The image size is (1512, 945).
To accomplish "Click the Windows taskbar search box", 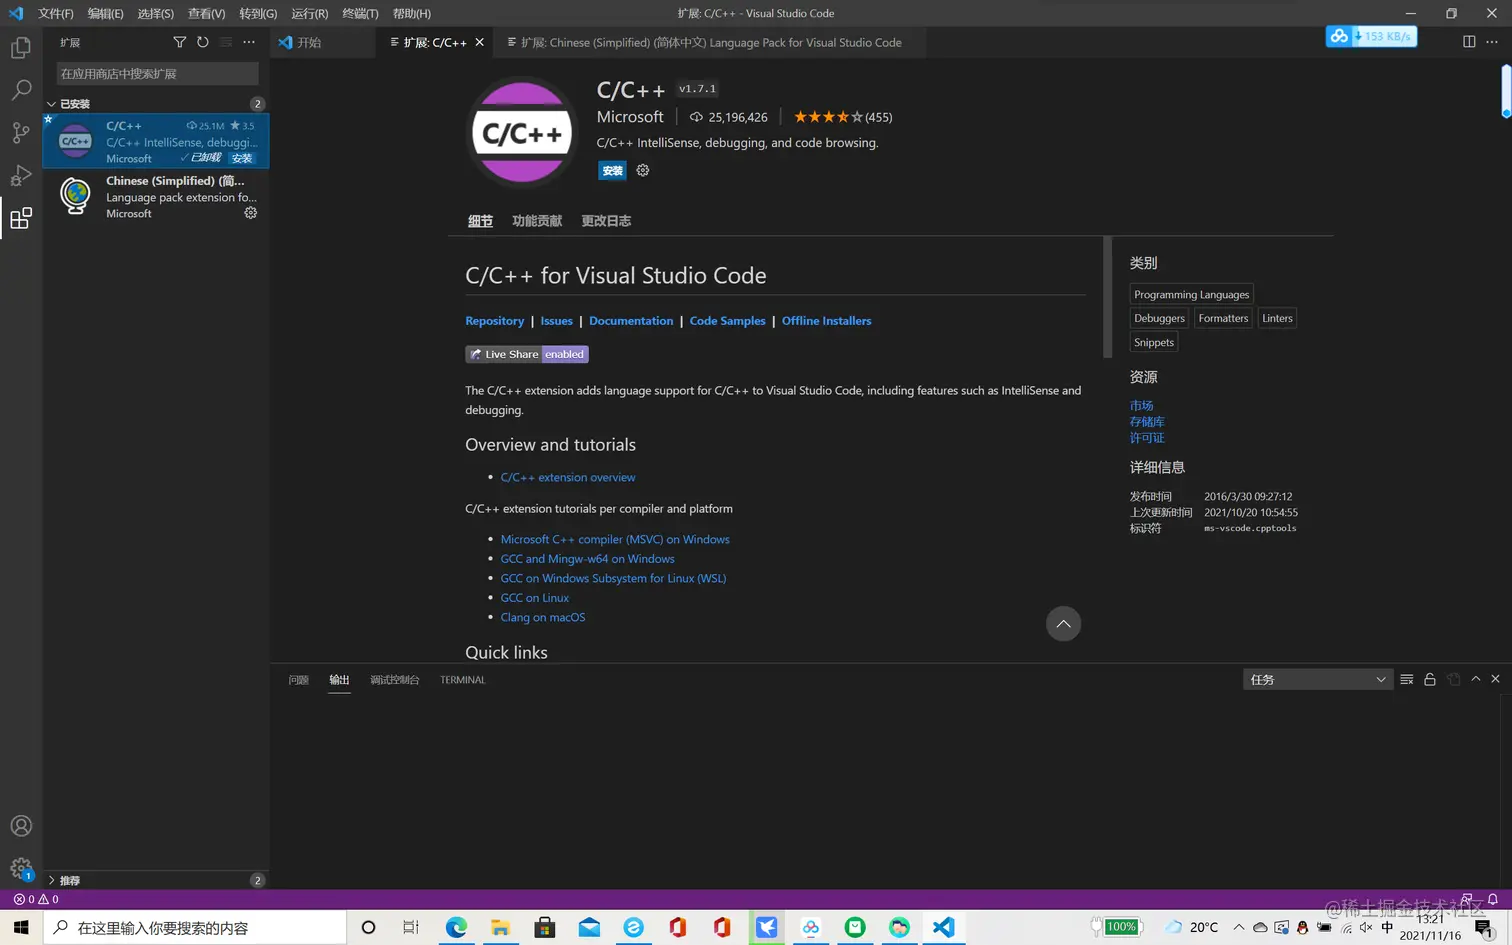I will pos(195,927).
